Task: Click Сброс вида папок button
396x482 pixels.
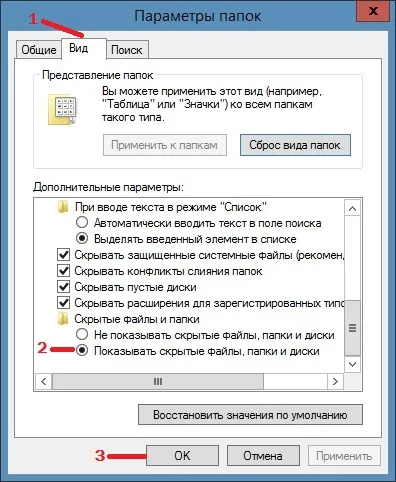Action: click(x=295, y=145)
